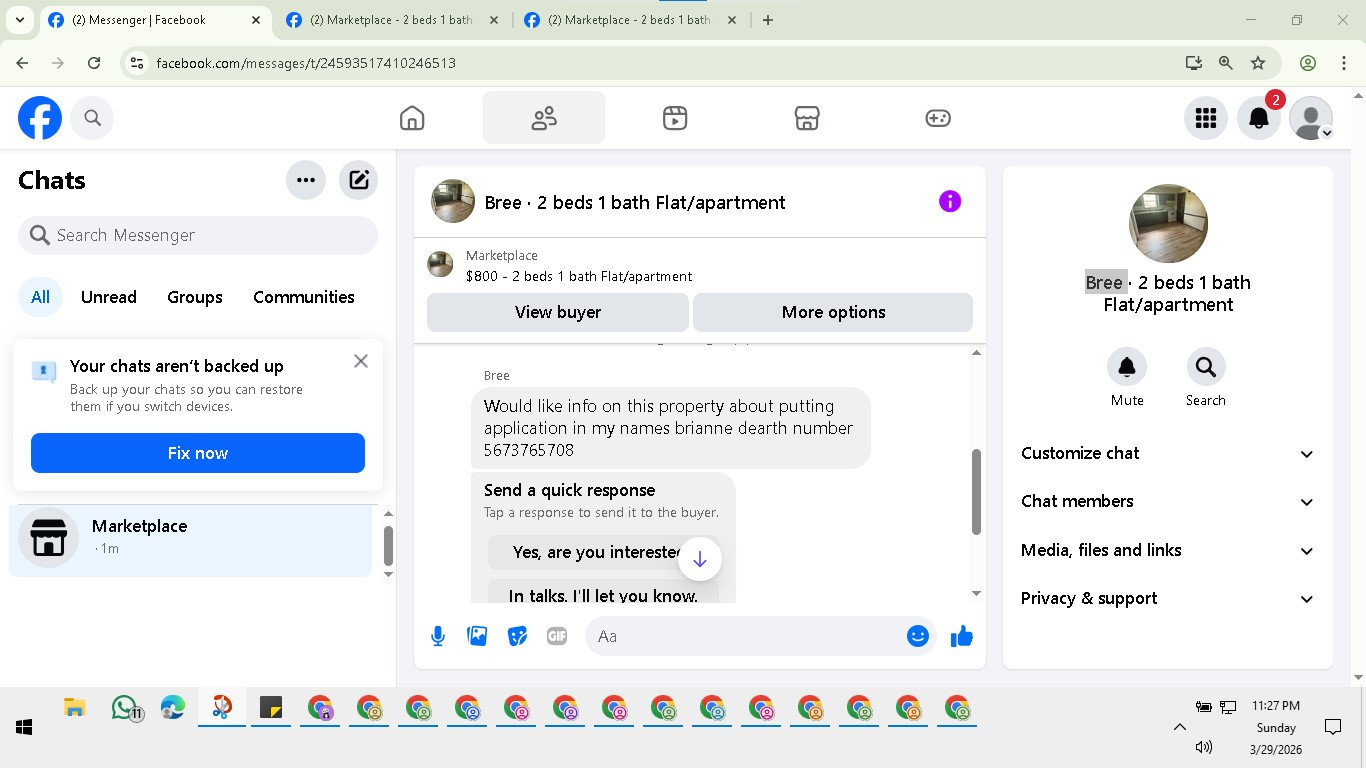Open the Reels video icon
Viewport: 1366px width, 768px height.
coord(675,118)
